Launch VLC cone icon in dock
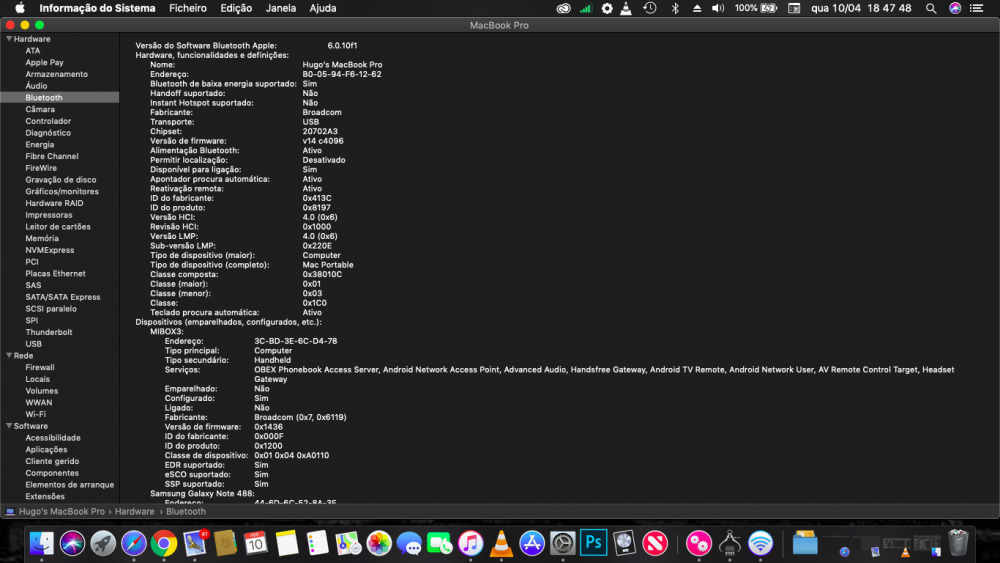This screenshot has width=1000, height=563. (501, 543)
